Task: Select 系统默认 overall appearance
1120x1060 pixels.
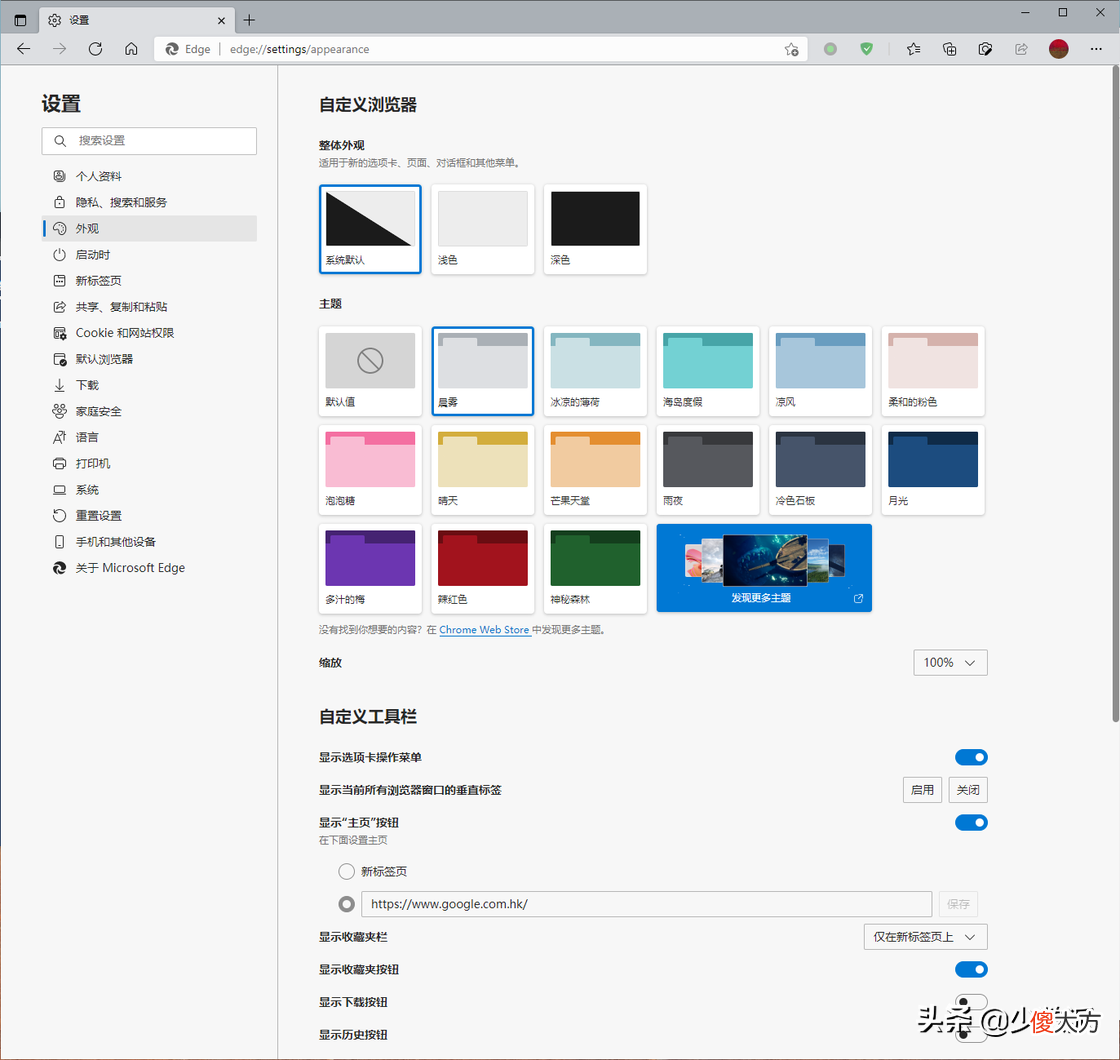Action: click(x=370, y=229)
